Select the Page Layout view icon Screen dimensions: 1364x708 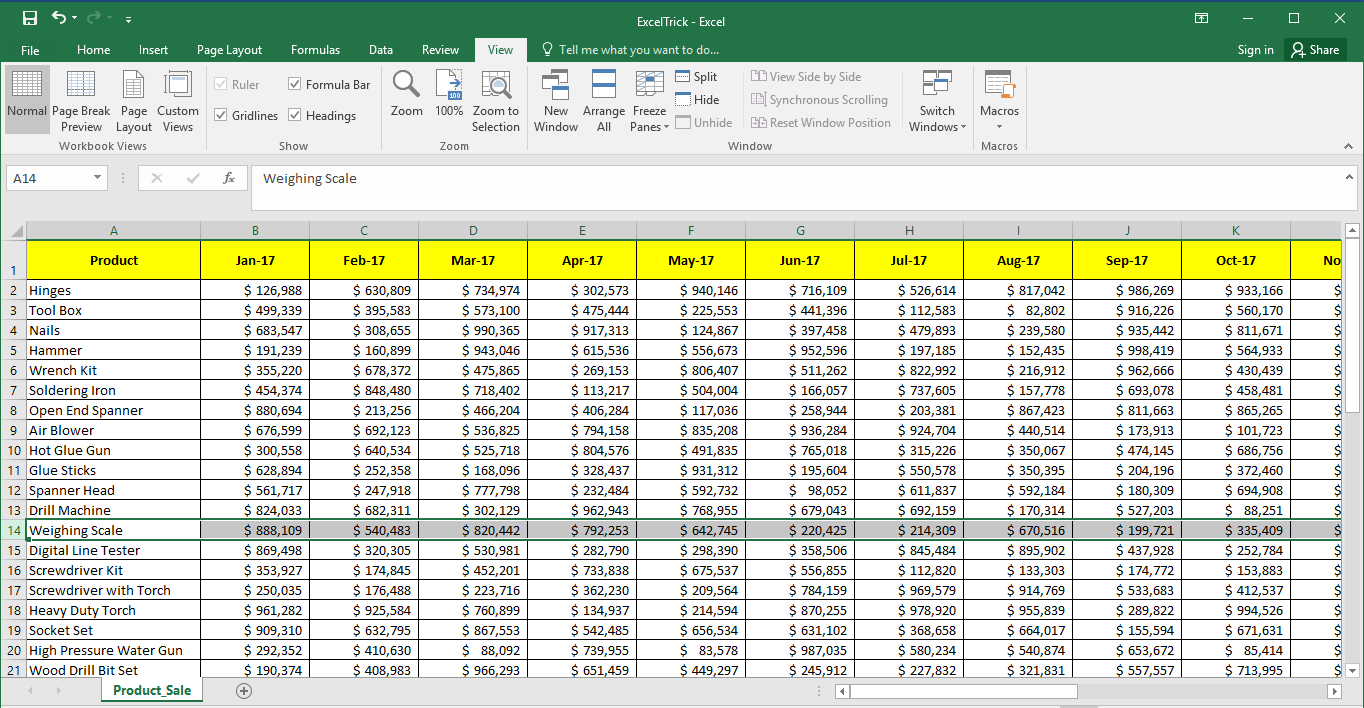pyautogui.click(x=134, y=100)
